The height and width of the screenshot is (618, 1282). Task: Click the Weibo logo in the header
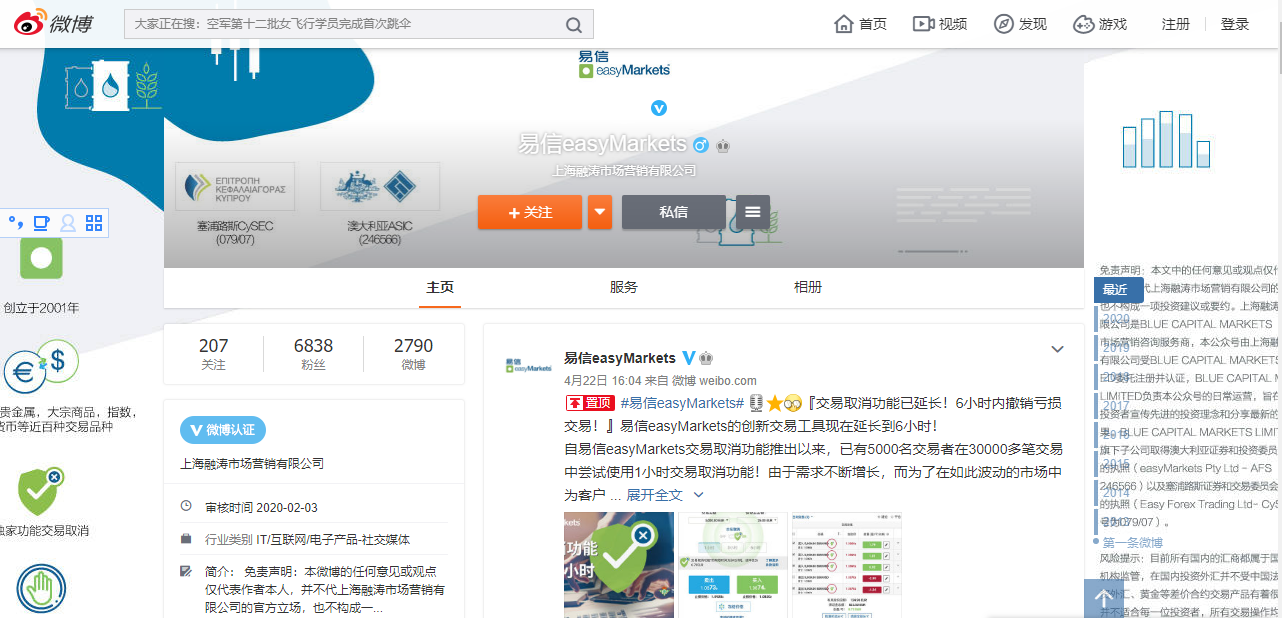(52, 23)
